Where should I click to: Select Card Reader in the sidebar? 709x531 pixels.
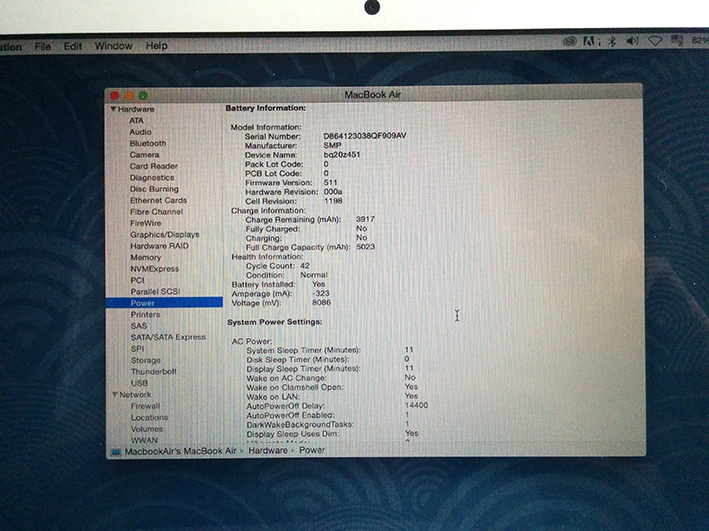154,166
